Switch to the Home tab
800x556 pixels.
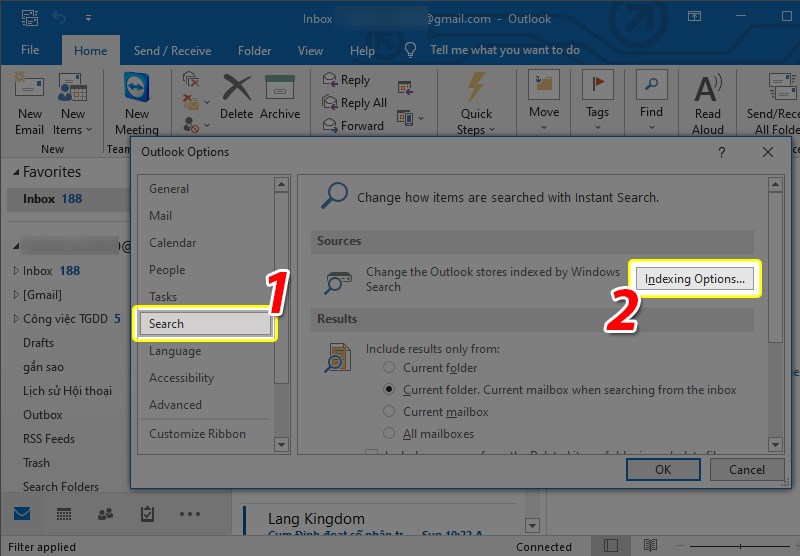(x=91, y=50)
